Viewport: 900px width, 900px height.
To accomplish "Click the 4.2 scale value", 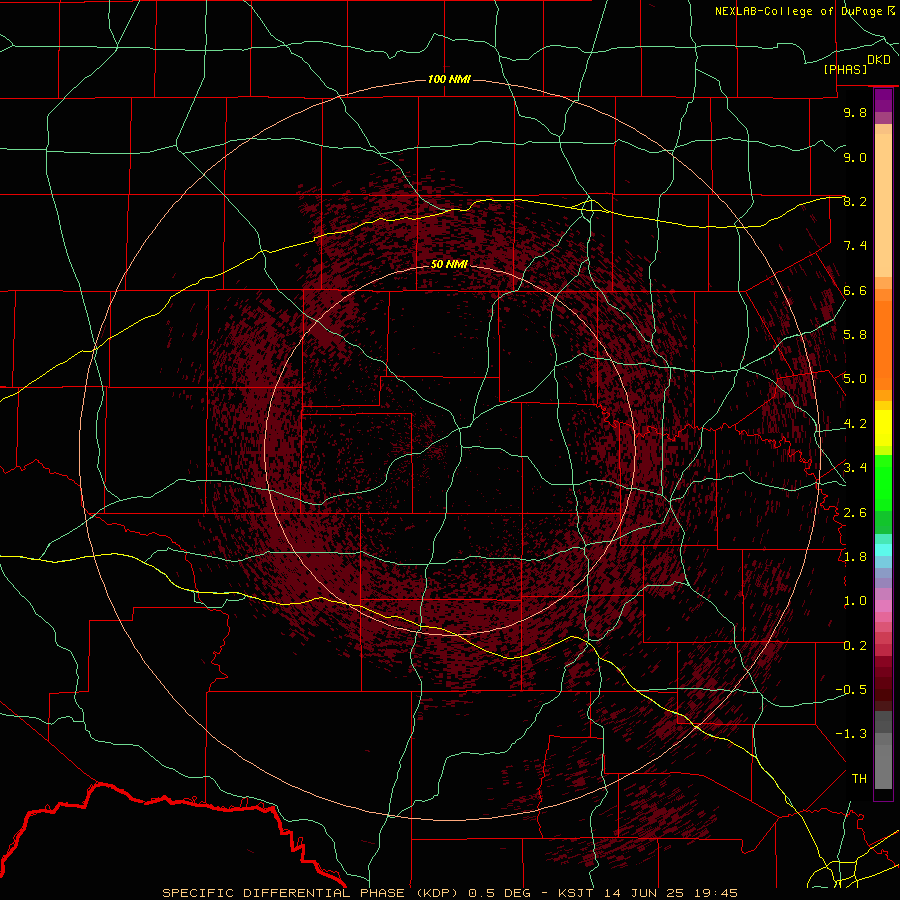I will tap(855, 424).
